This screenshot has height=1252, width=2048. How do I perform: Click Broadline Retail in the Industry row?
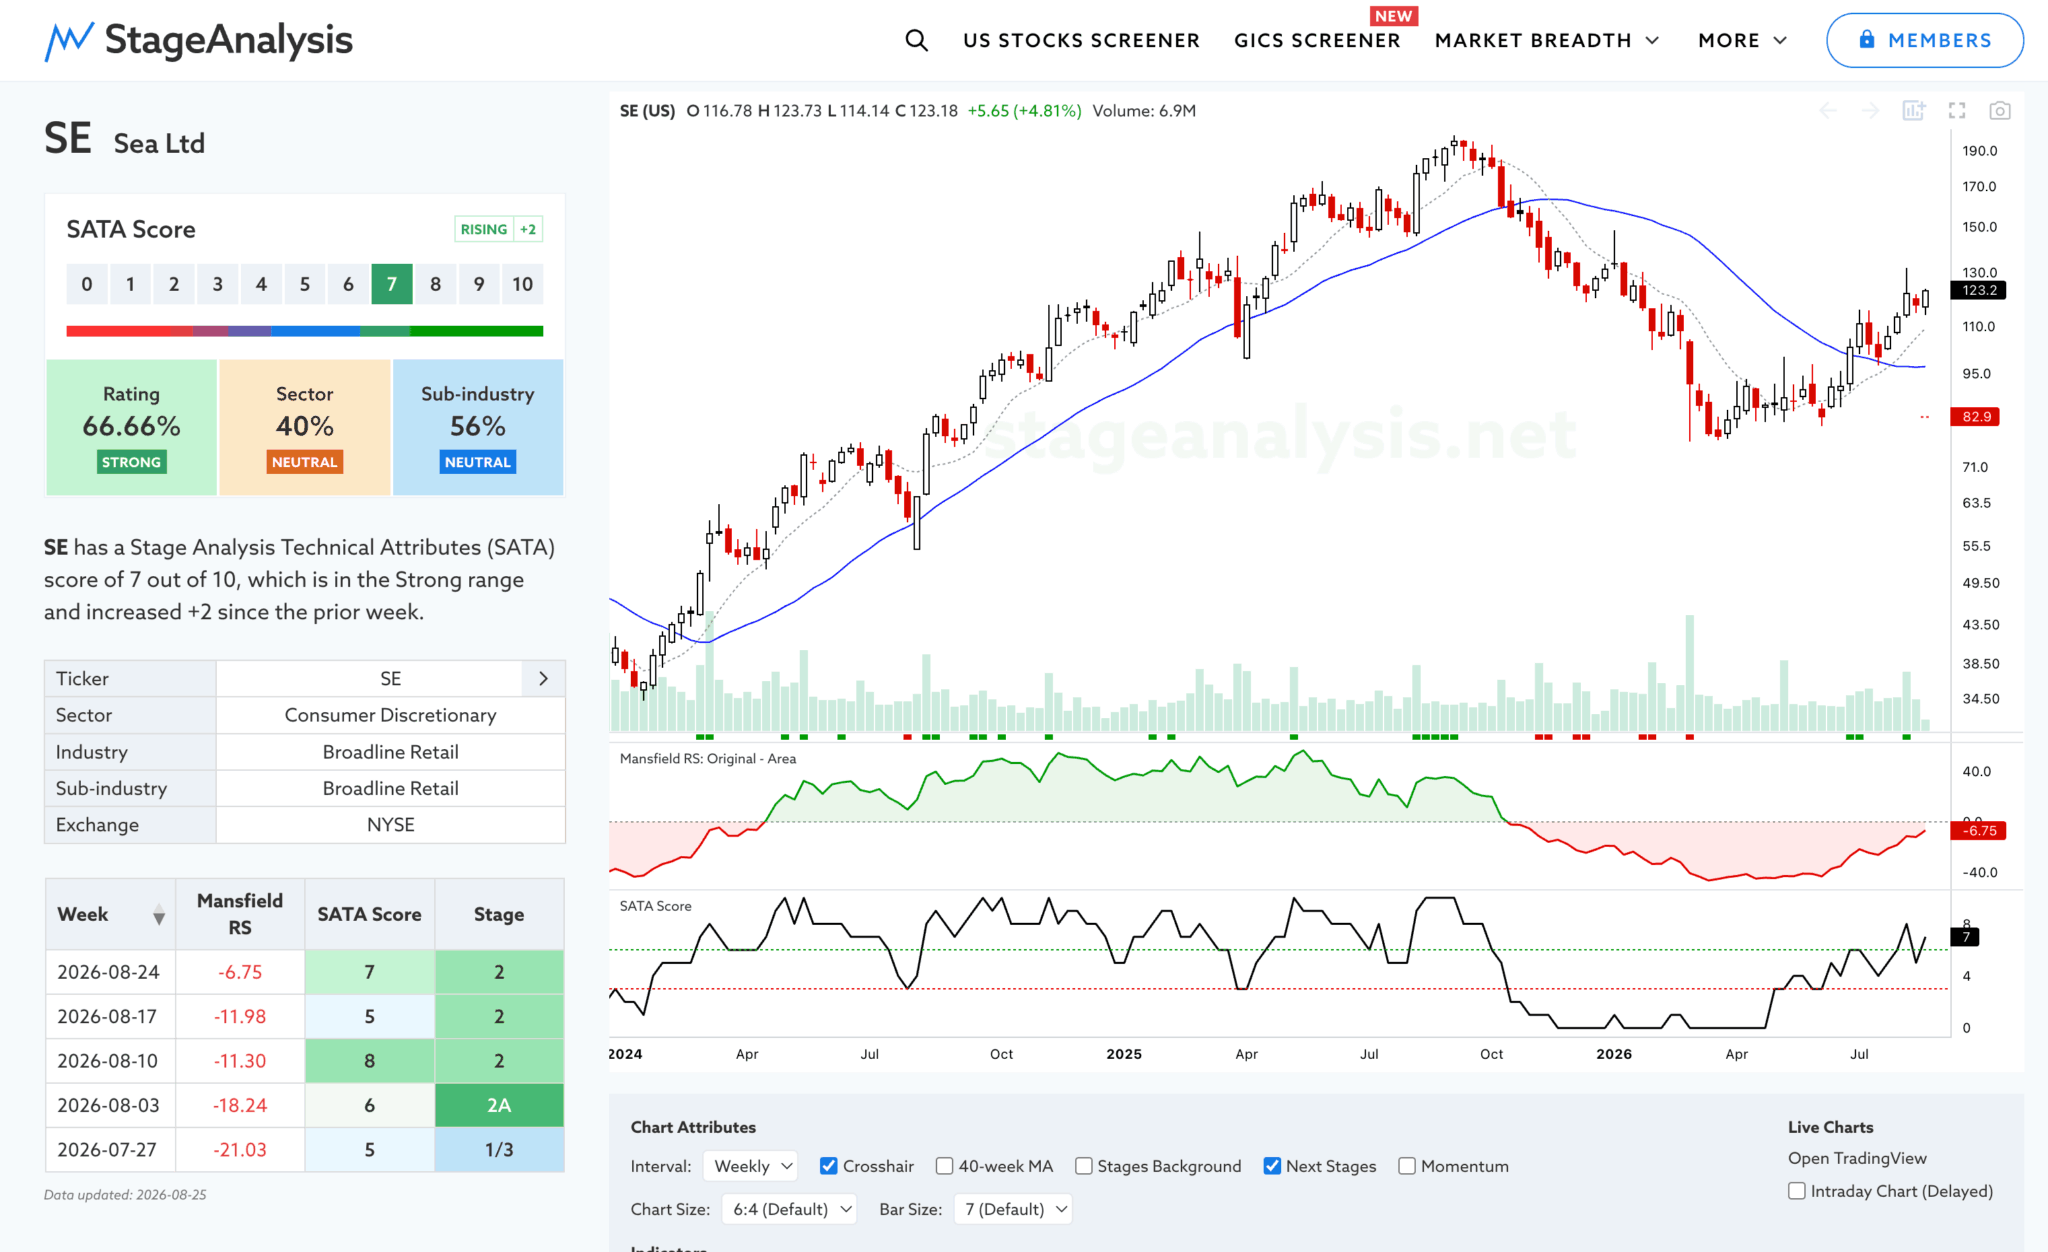click(x=390, y=752)
